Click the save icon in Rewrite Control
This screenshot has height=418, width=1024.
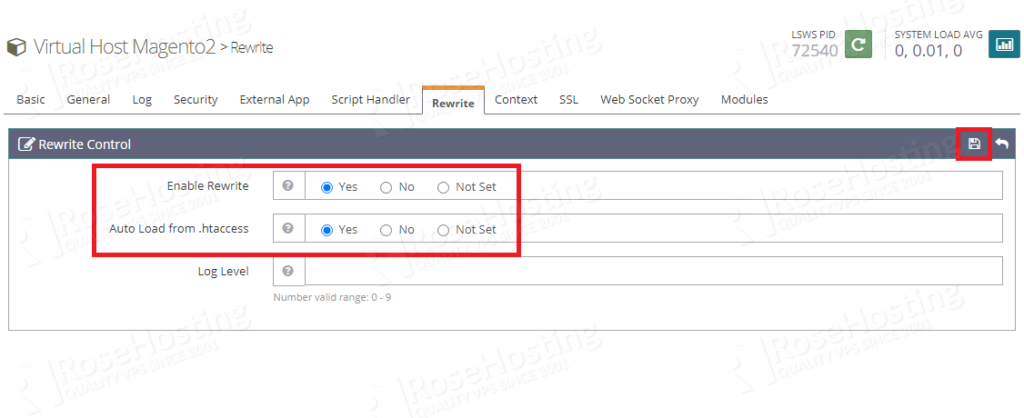[974, 144]
